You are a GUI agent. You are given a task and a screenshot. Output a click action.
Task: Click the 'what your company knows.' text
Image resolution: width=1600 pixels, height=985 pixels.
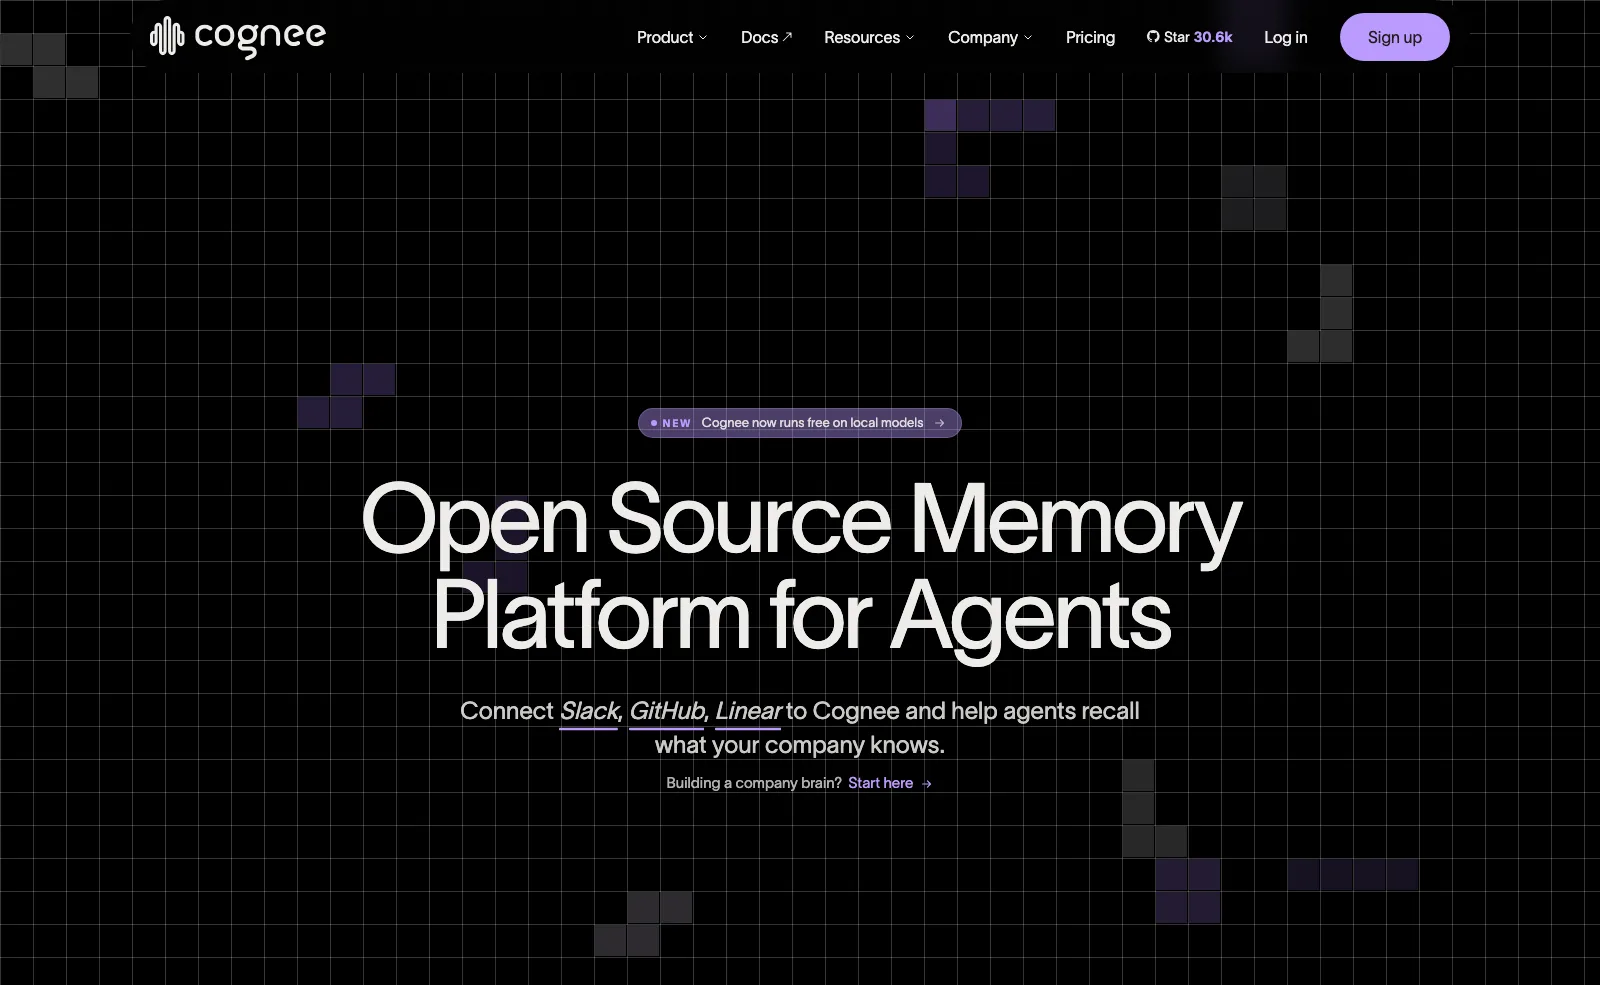coord(799,745)
